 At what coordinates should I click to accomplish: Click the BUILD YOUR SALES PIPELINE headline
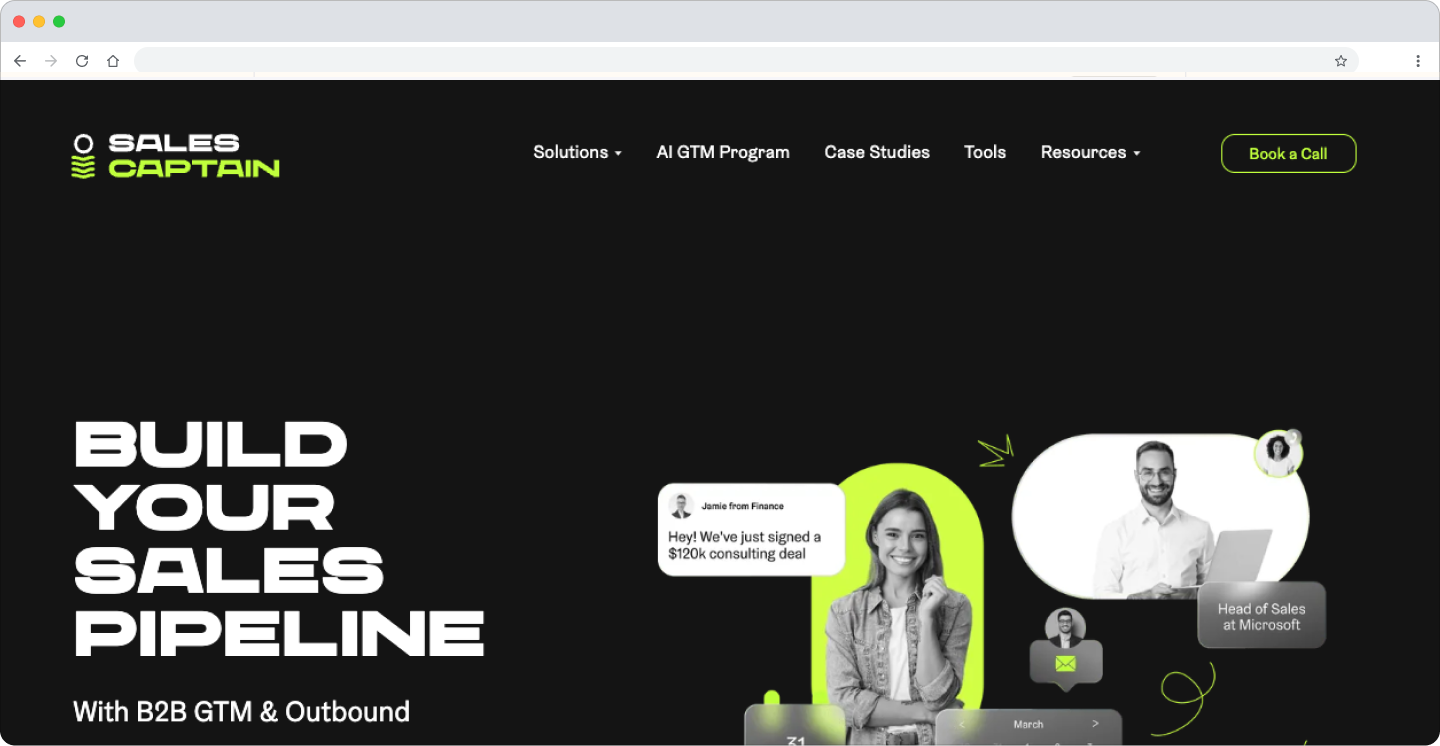point(279,538)
